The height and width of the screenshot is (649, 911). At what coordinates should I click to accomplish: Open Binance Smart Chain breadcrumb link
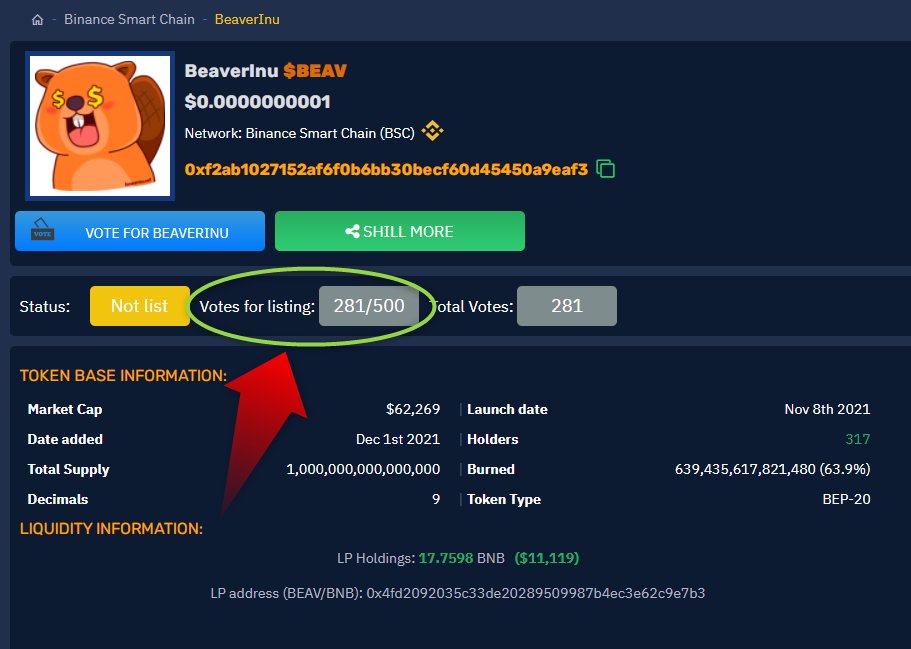(129, 19)
